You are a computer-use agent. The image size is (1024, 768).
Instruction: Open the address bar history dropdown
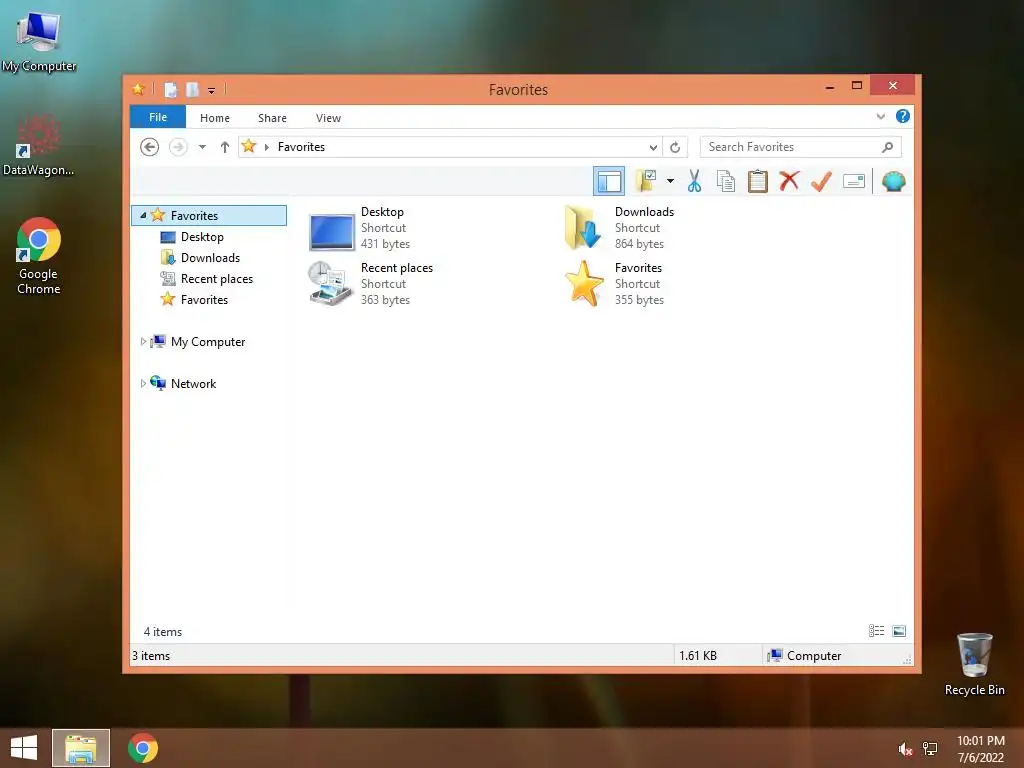[652, 147]
